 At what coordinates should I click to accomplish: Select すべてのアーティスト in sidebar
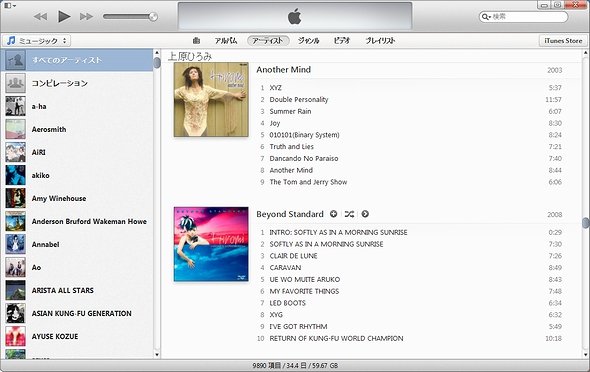[77, 60]
